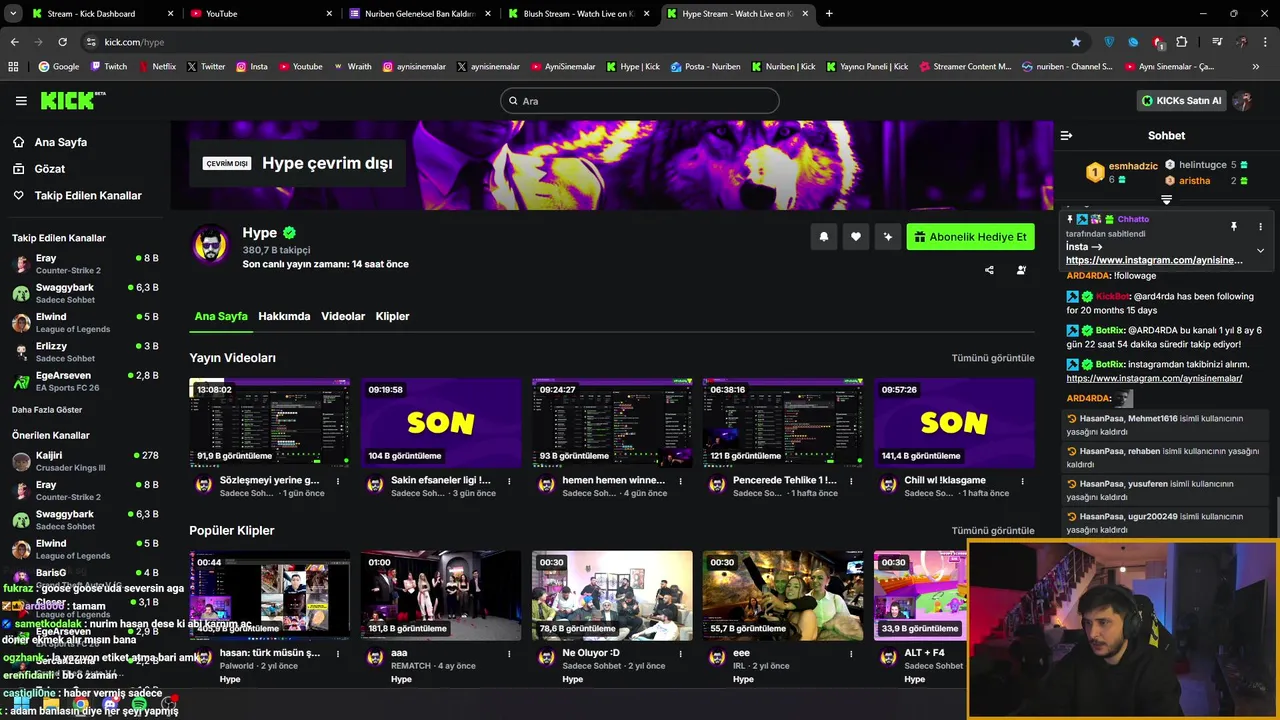Viewport: 1280px width, 720px height.
Task: Open the Pencerede Tehlike 1 video thumbnail
Action: (783, 423)
